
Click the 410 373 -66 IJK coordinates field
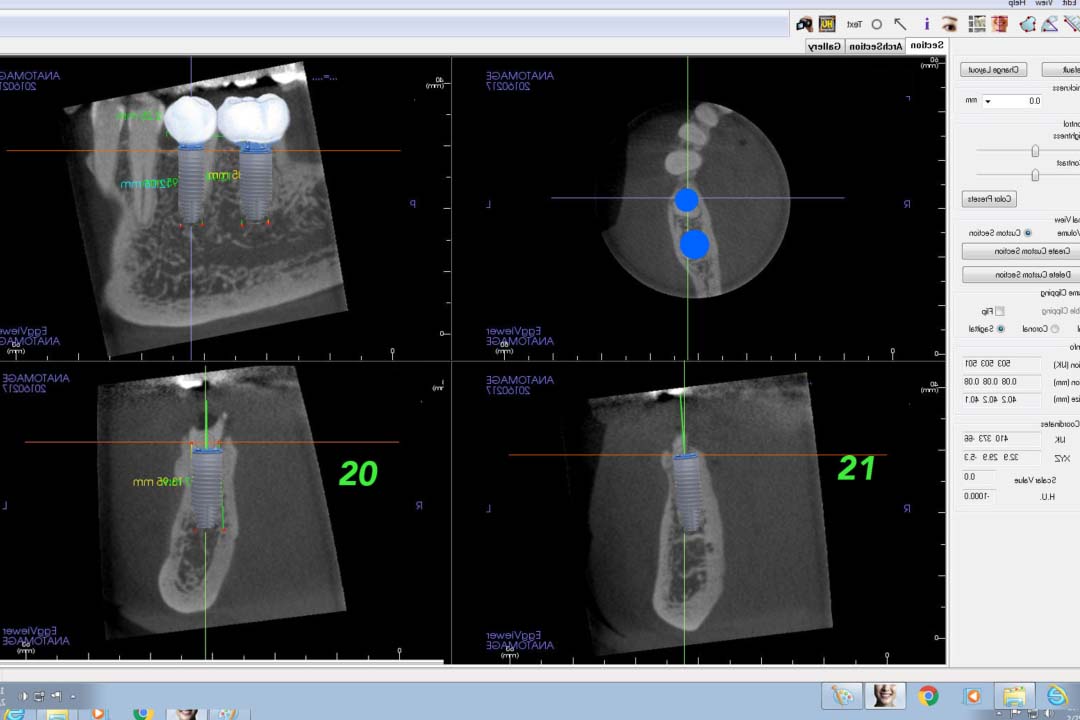coord(1002,439)
